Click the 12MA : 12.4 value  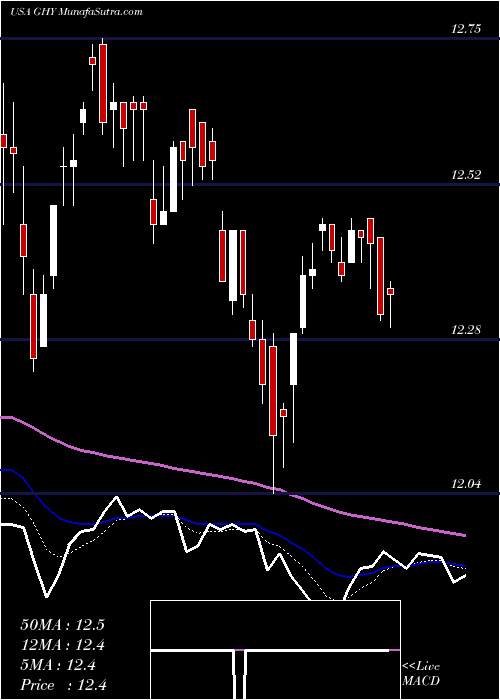[x=62, y=645]
